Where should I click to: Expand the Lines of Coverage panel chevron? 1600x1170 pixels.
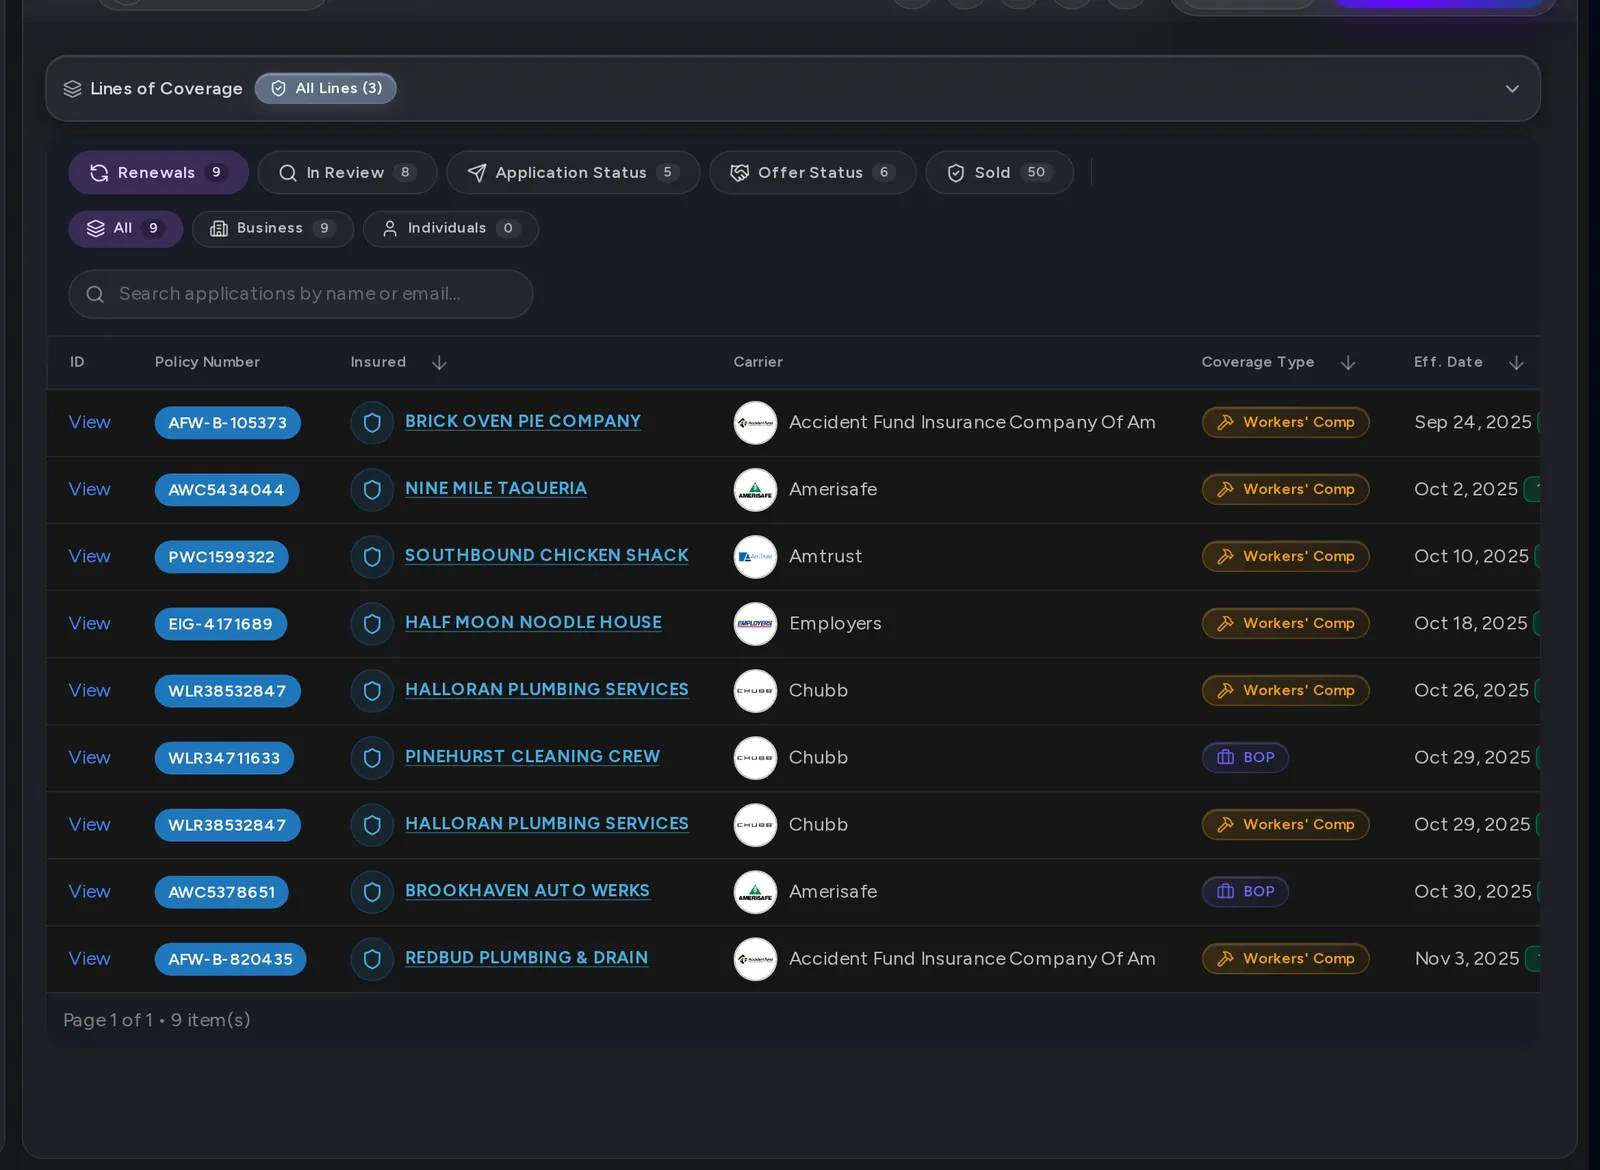(1512, 89)
